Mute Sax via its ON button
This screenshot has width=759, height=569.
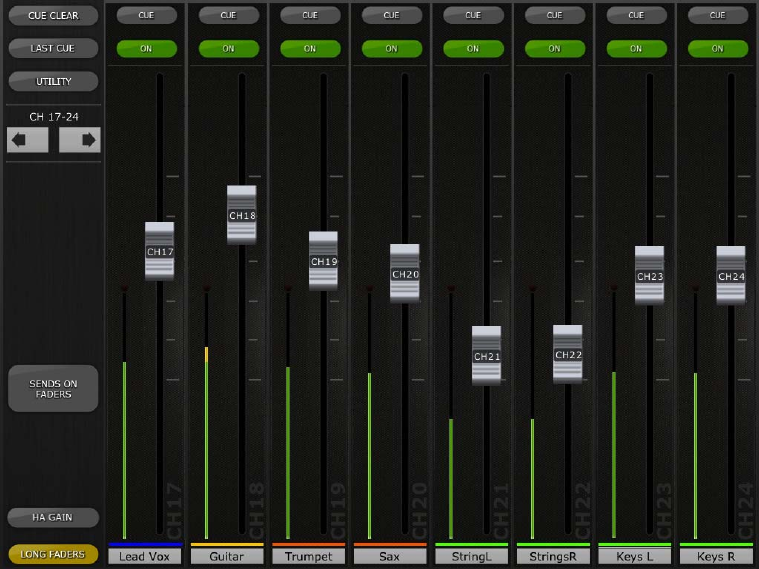point(392,49)
